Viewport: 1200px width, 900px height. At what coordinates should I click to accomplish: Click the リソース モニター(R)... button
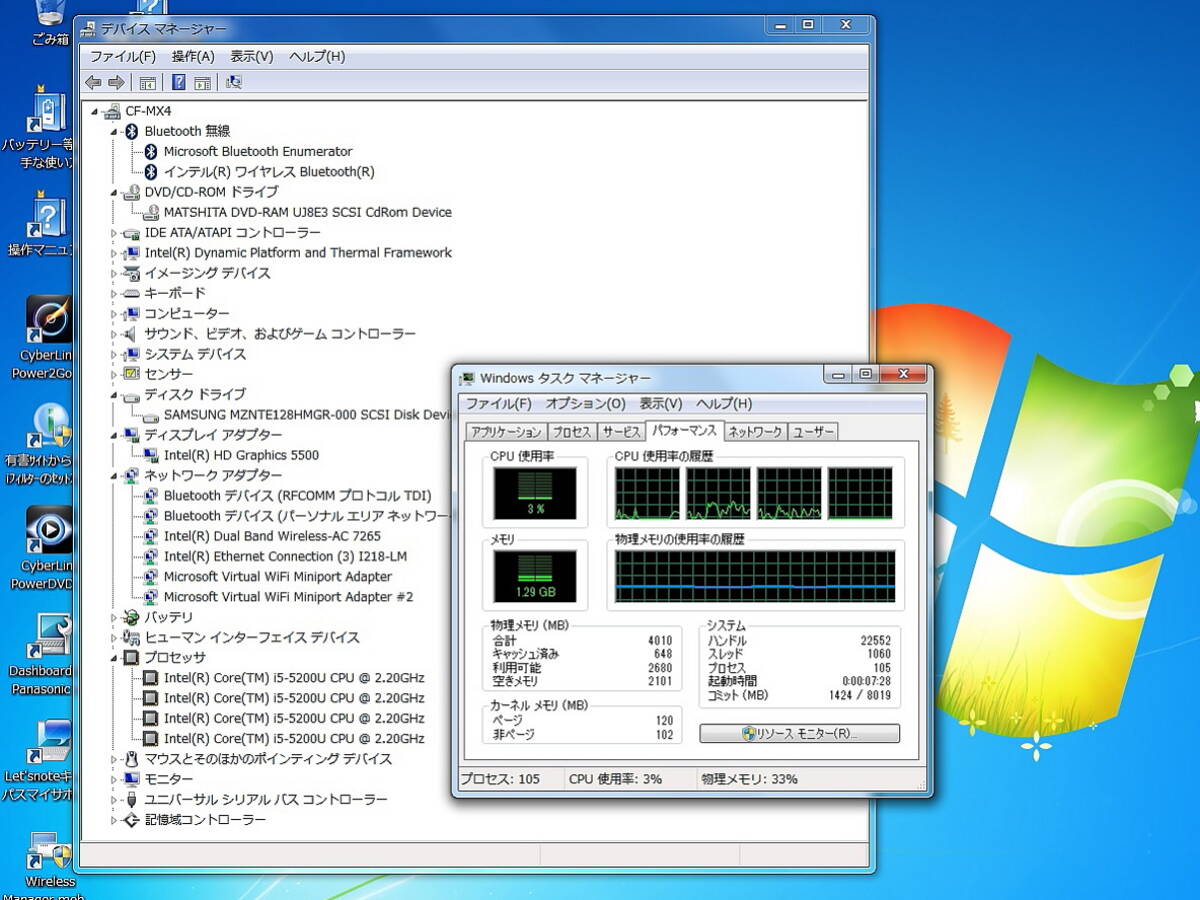click(799, 734)
